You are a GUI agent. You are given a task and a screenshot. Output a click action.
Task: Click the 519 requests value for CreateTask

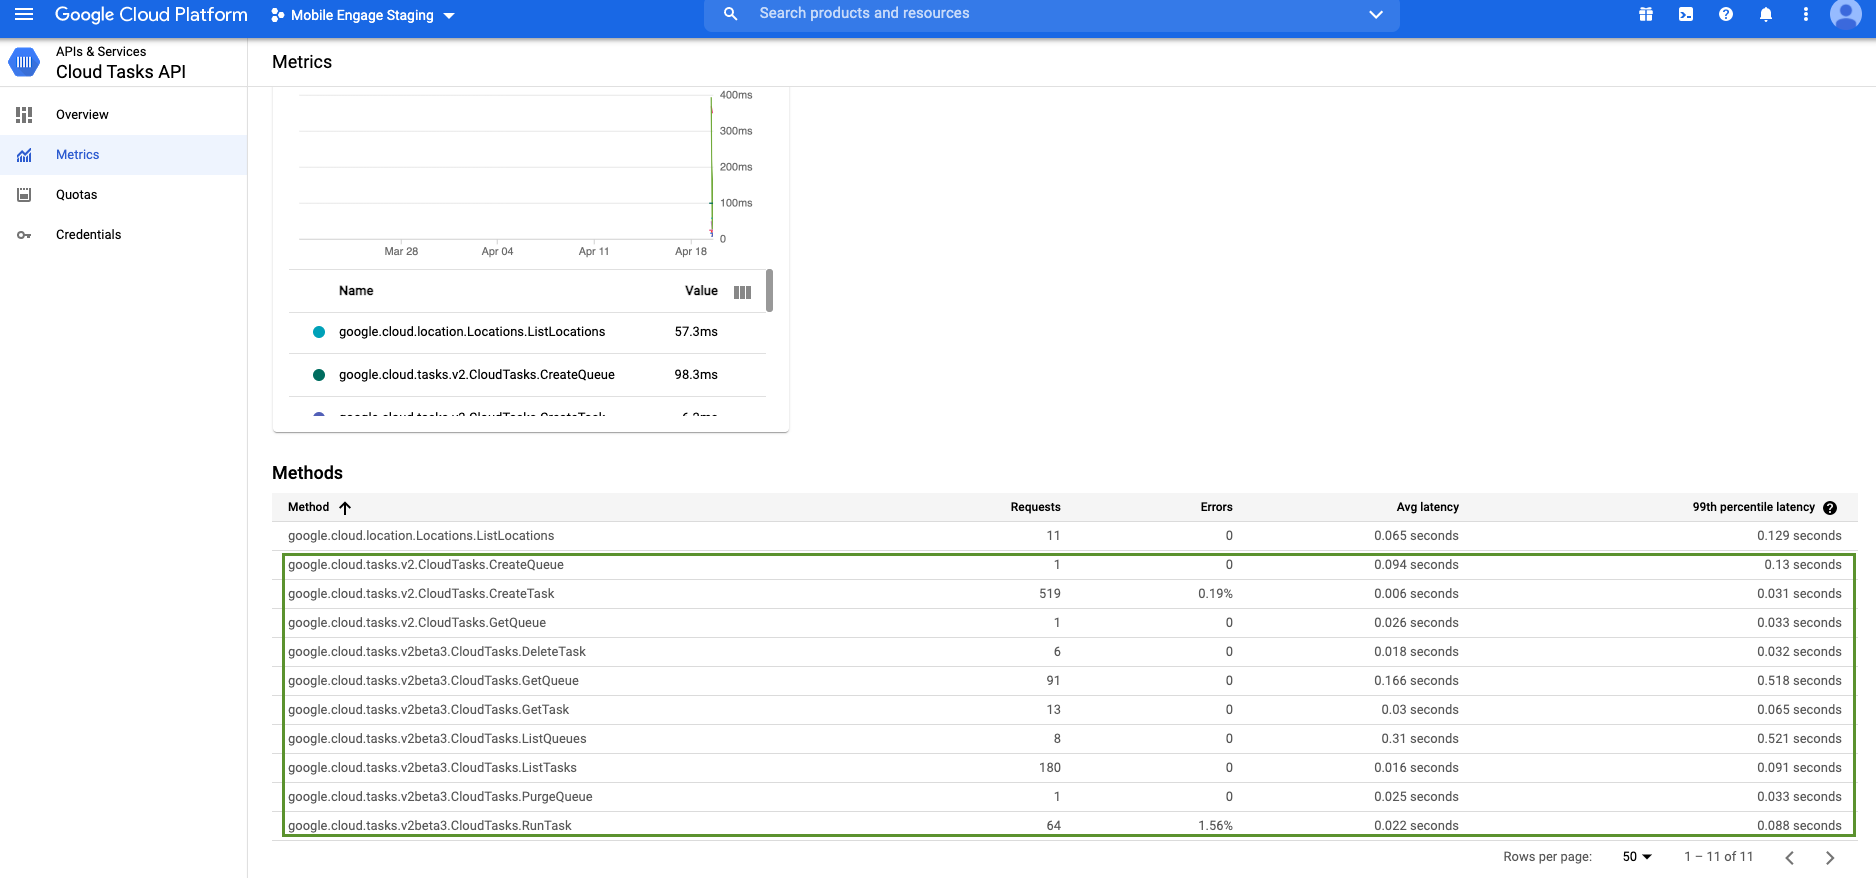click(1049, 594)
